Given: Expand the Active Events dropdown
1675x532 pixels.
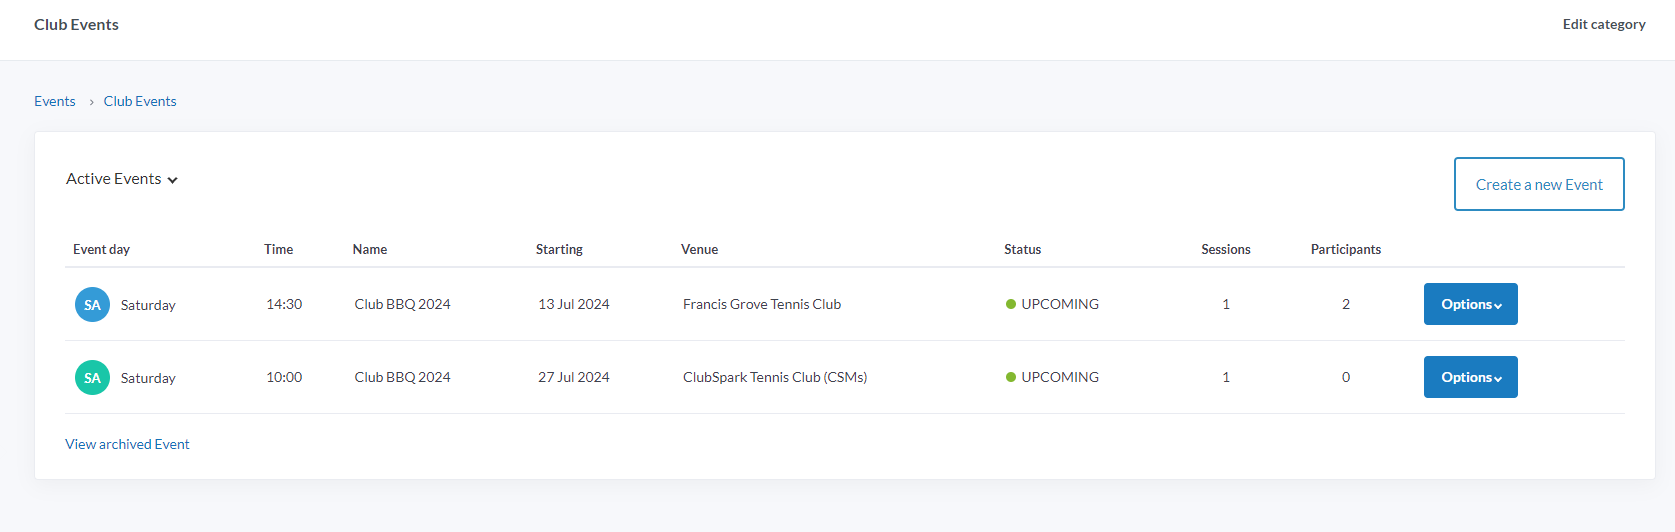Looking at the screenshot, I should 122,179.
